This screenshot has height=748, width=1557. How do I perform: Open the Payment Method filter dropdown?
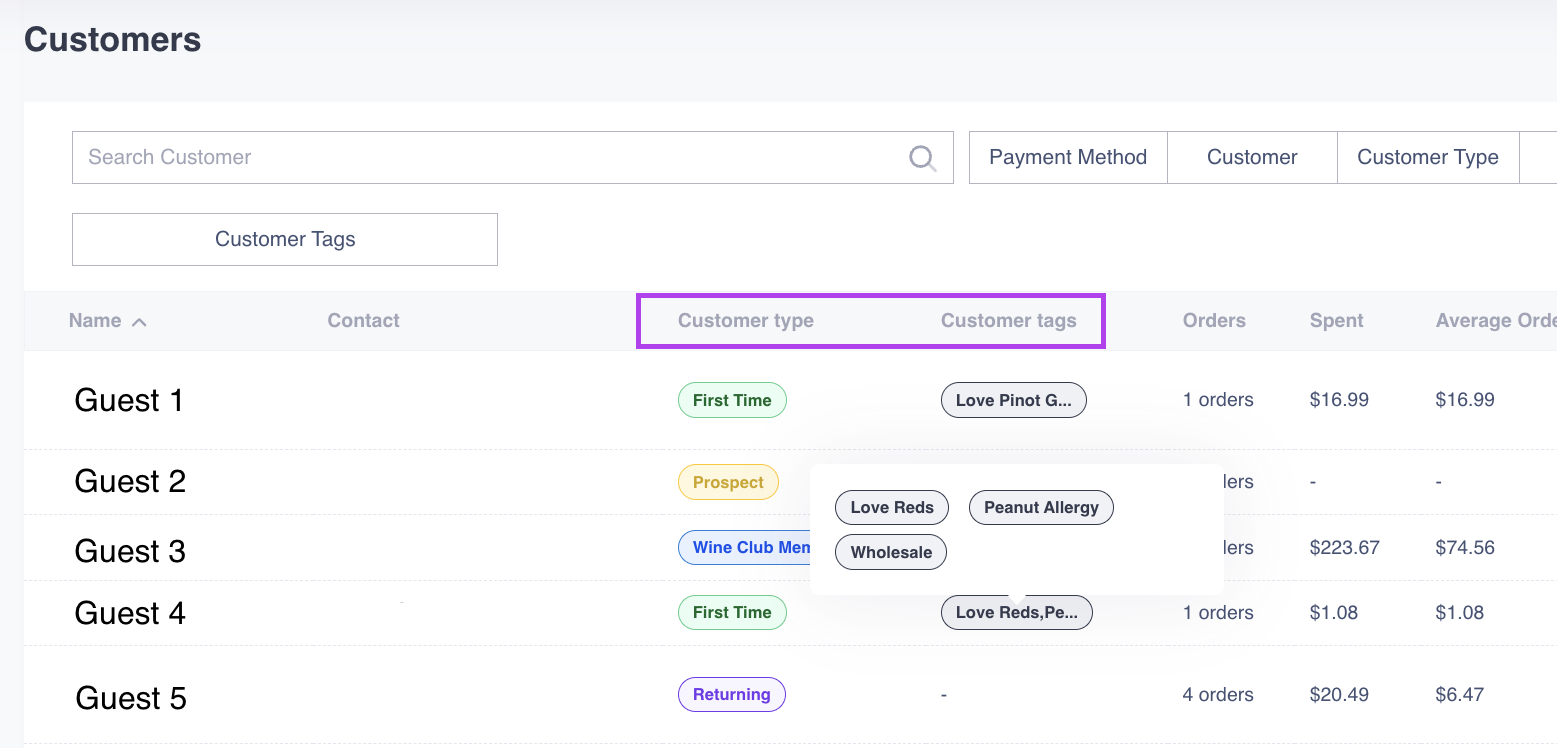pos(1067,158)
